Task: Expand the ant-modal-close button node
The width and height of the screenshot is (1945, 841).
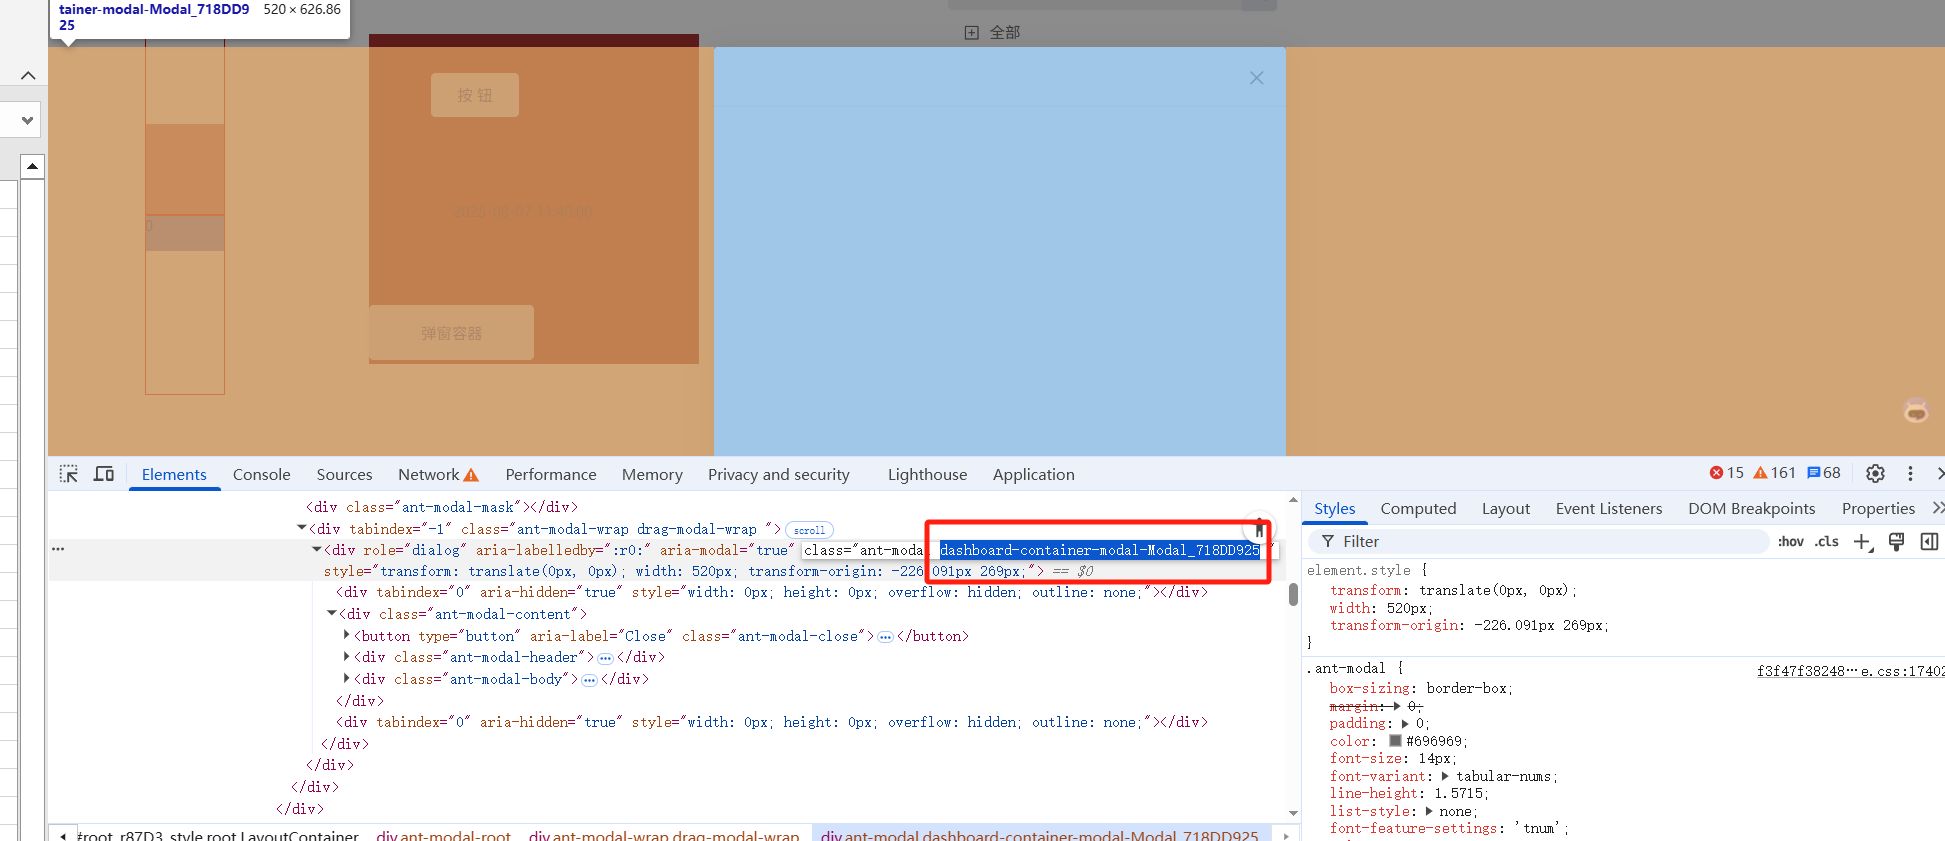Action: 347,635
